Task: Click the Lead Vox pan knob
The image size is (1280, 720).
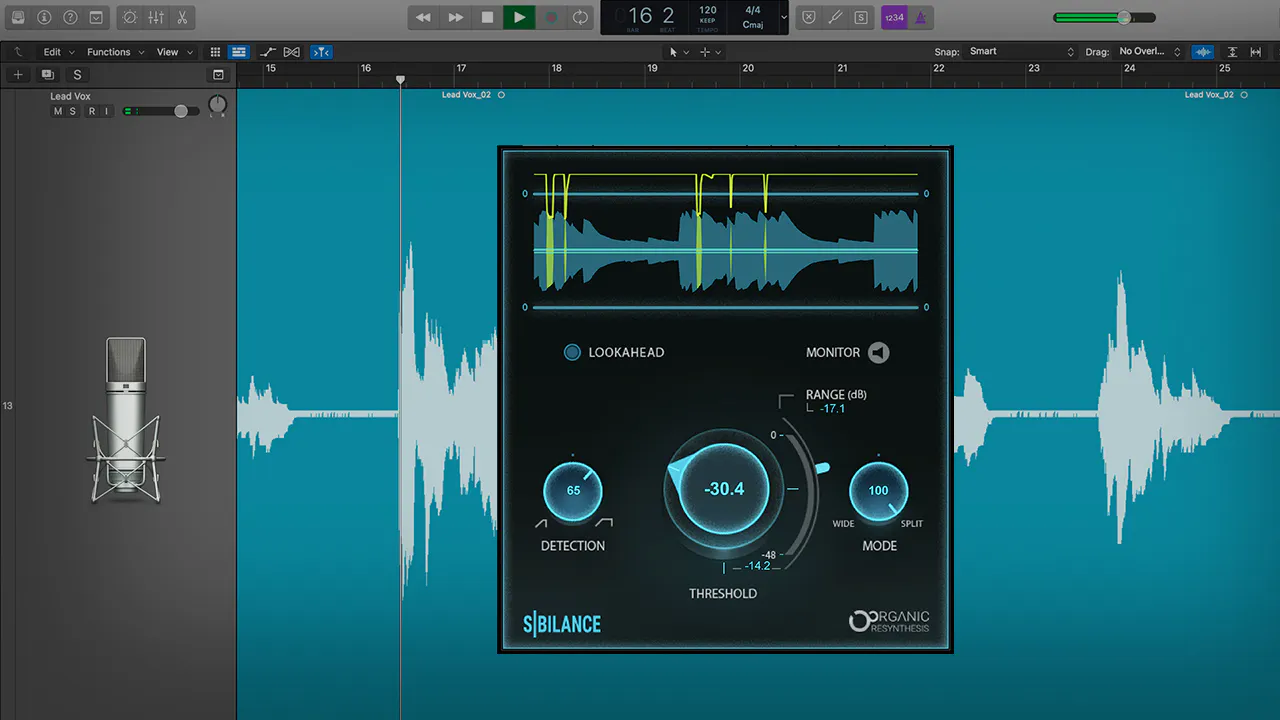Action: coord(218,105)
